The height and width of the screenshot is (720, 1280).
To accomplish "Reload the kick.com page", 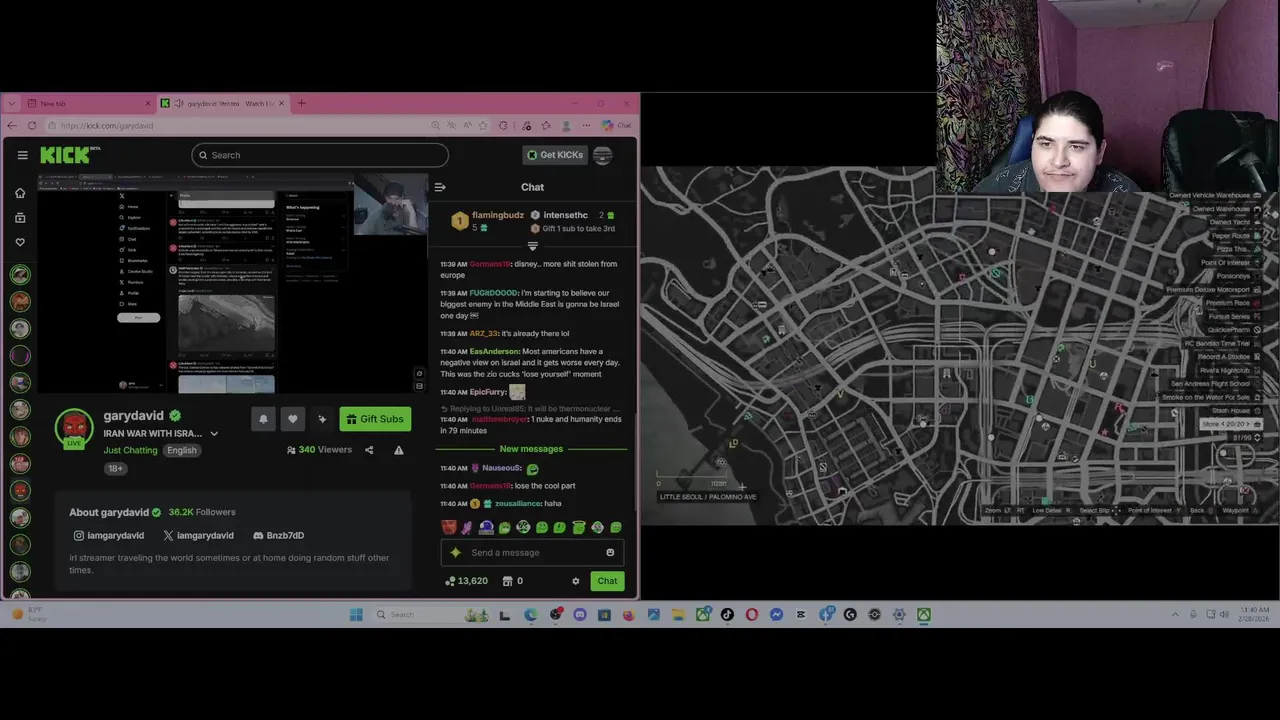I will pyautogui.click(x=32, y=125).
